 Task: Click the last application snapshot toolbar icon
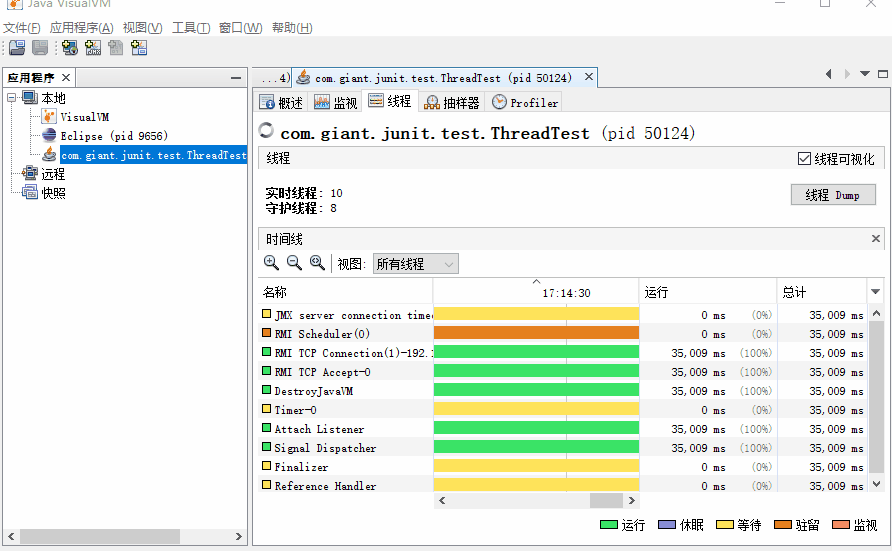pyautogui.click(x=139, y=48)
